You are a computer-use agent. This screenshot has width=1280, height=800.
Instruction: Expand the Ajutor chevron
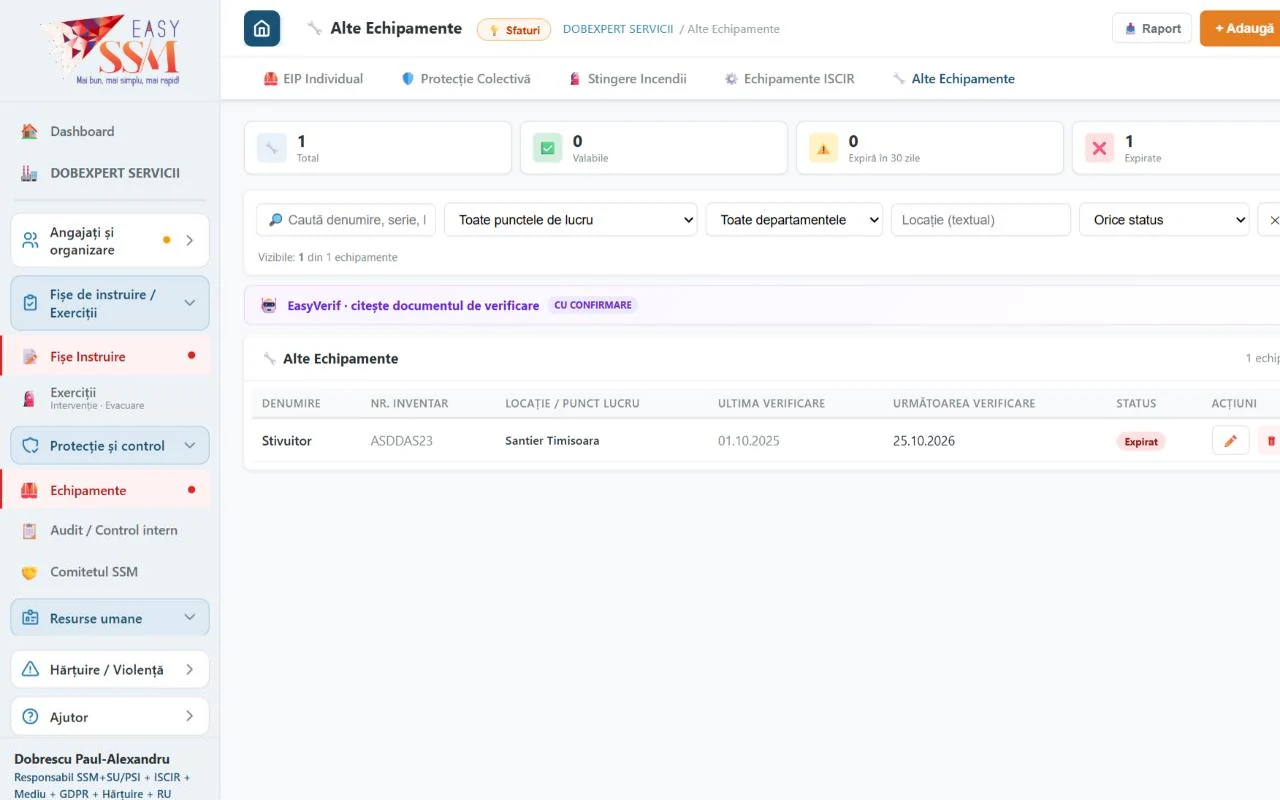190,717
